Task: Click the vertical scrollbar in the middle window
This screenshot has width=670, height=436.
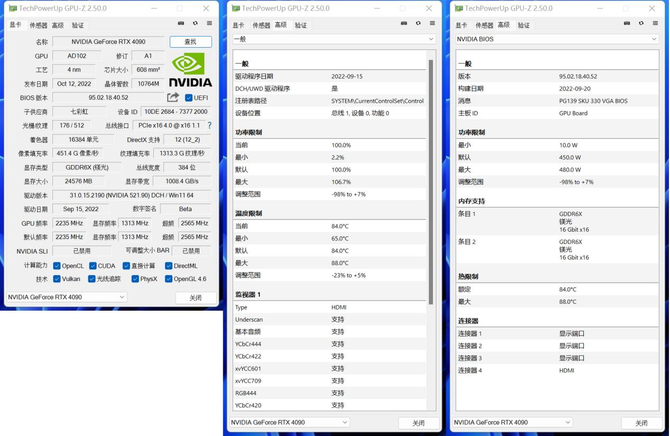Action: tap(431, 182)
